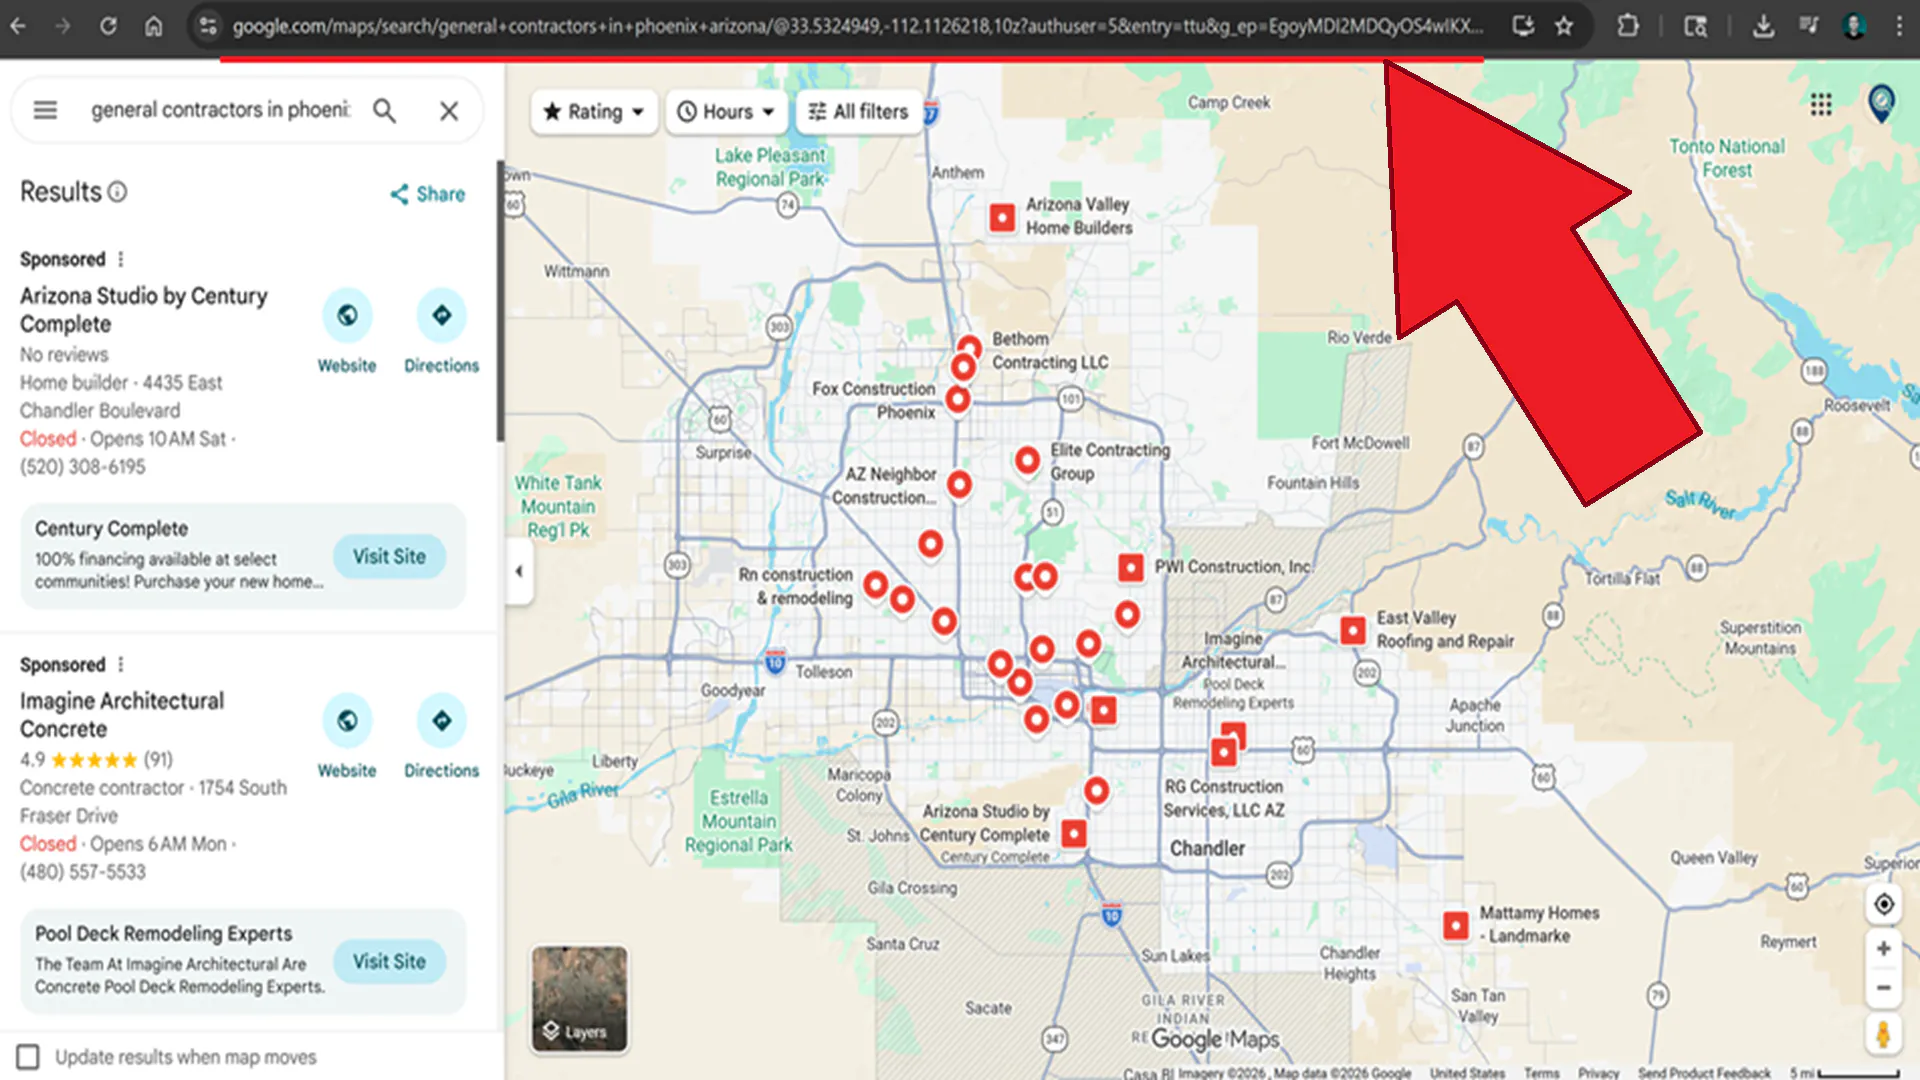Click the Queen Valley label on map
The image size is (1920, 1080).
tap(1713, 858)
